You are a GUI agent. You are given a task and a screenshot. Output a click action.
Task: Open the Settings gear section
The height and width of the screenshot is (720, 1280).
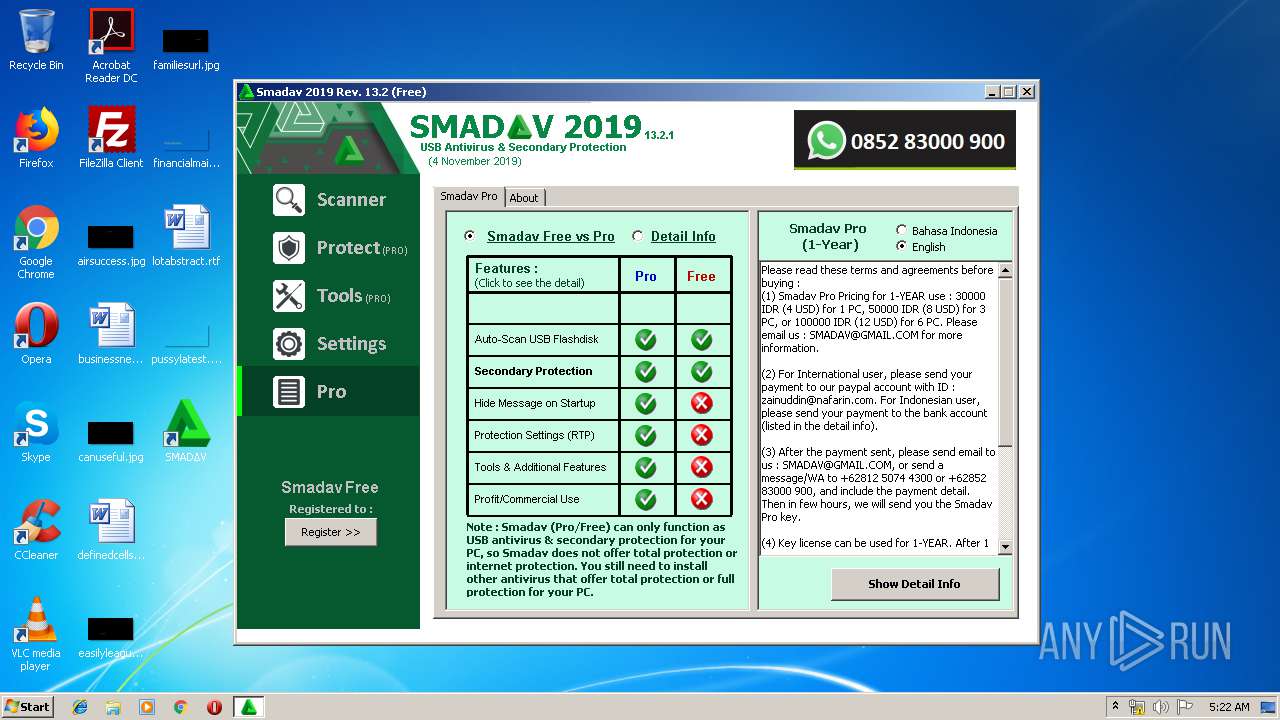329,344
